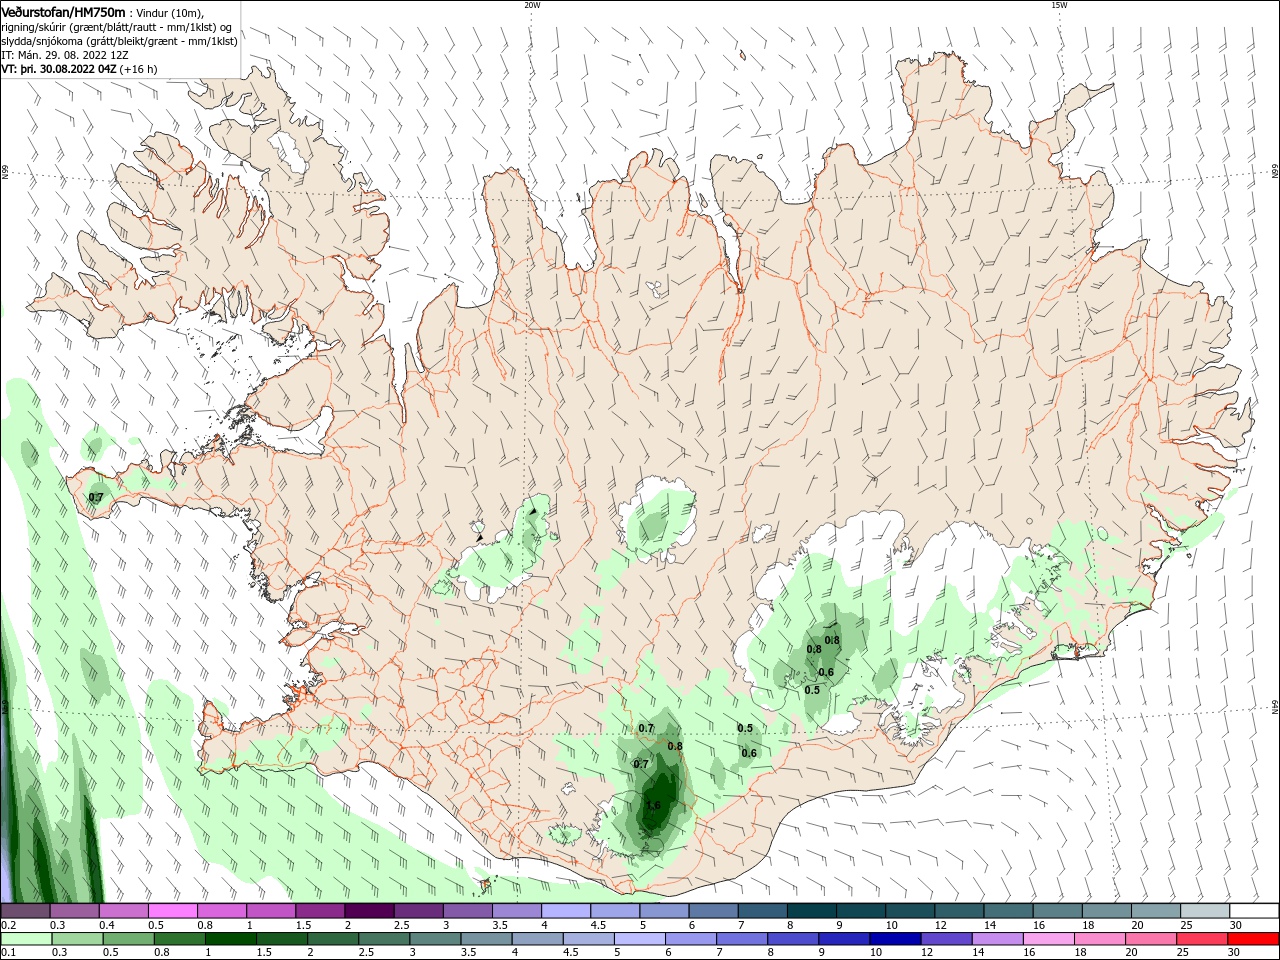Click the upper legend swatch between 12 and 14

tap(958, 911)
